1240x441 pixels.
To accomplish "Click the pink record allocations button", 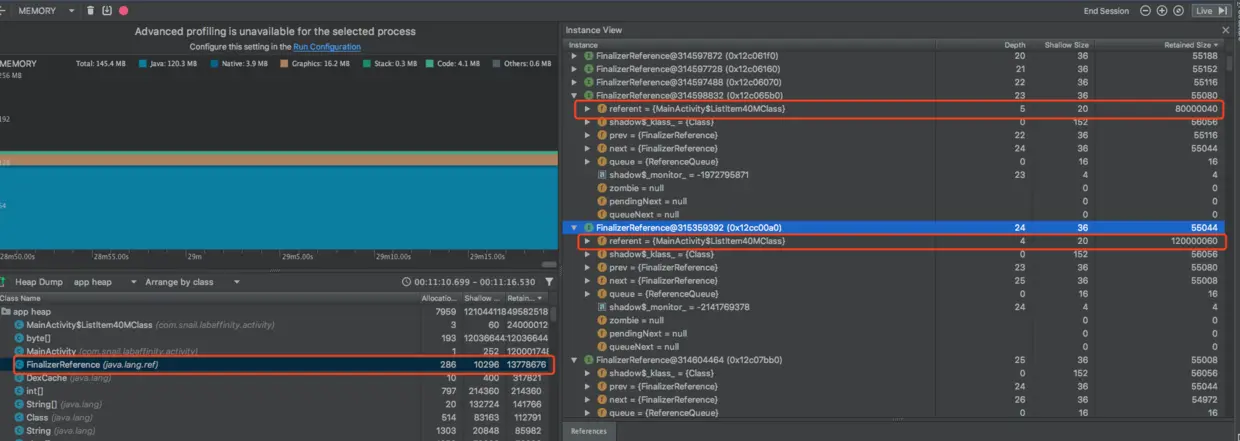I will 123,10.
